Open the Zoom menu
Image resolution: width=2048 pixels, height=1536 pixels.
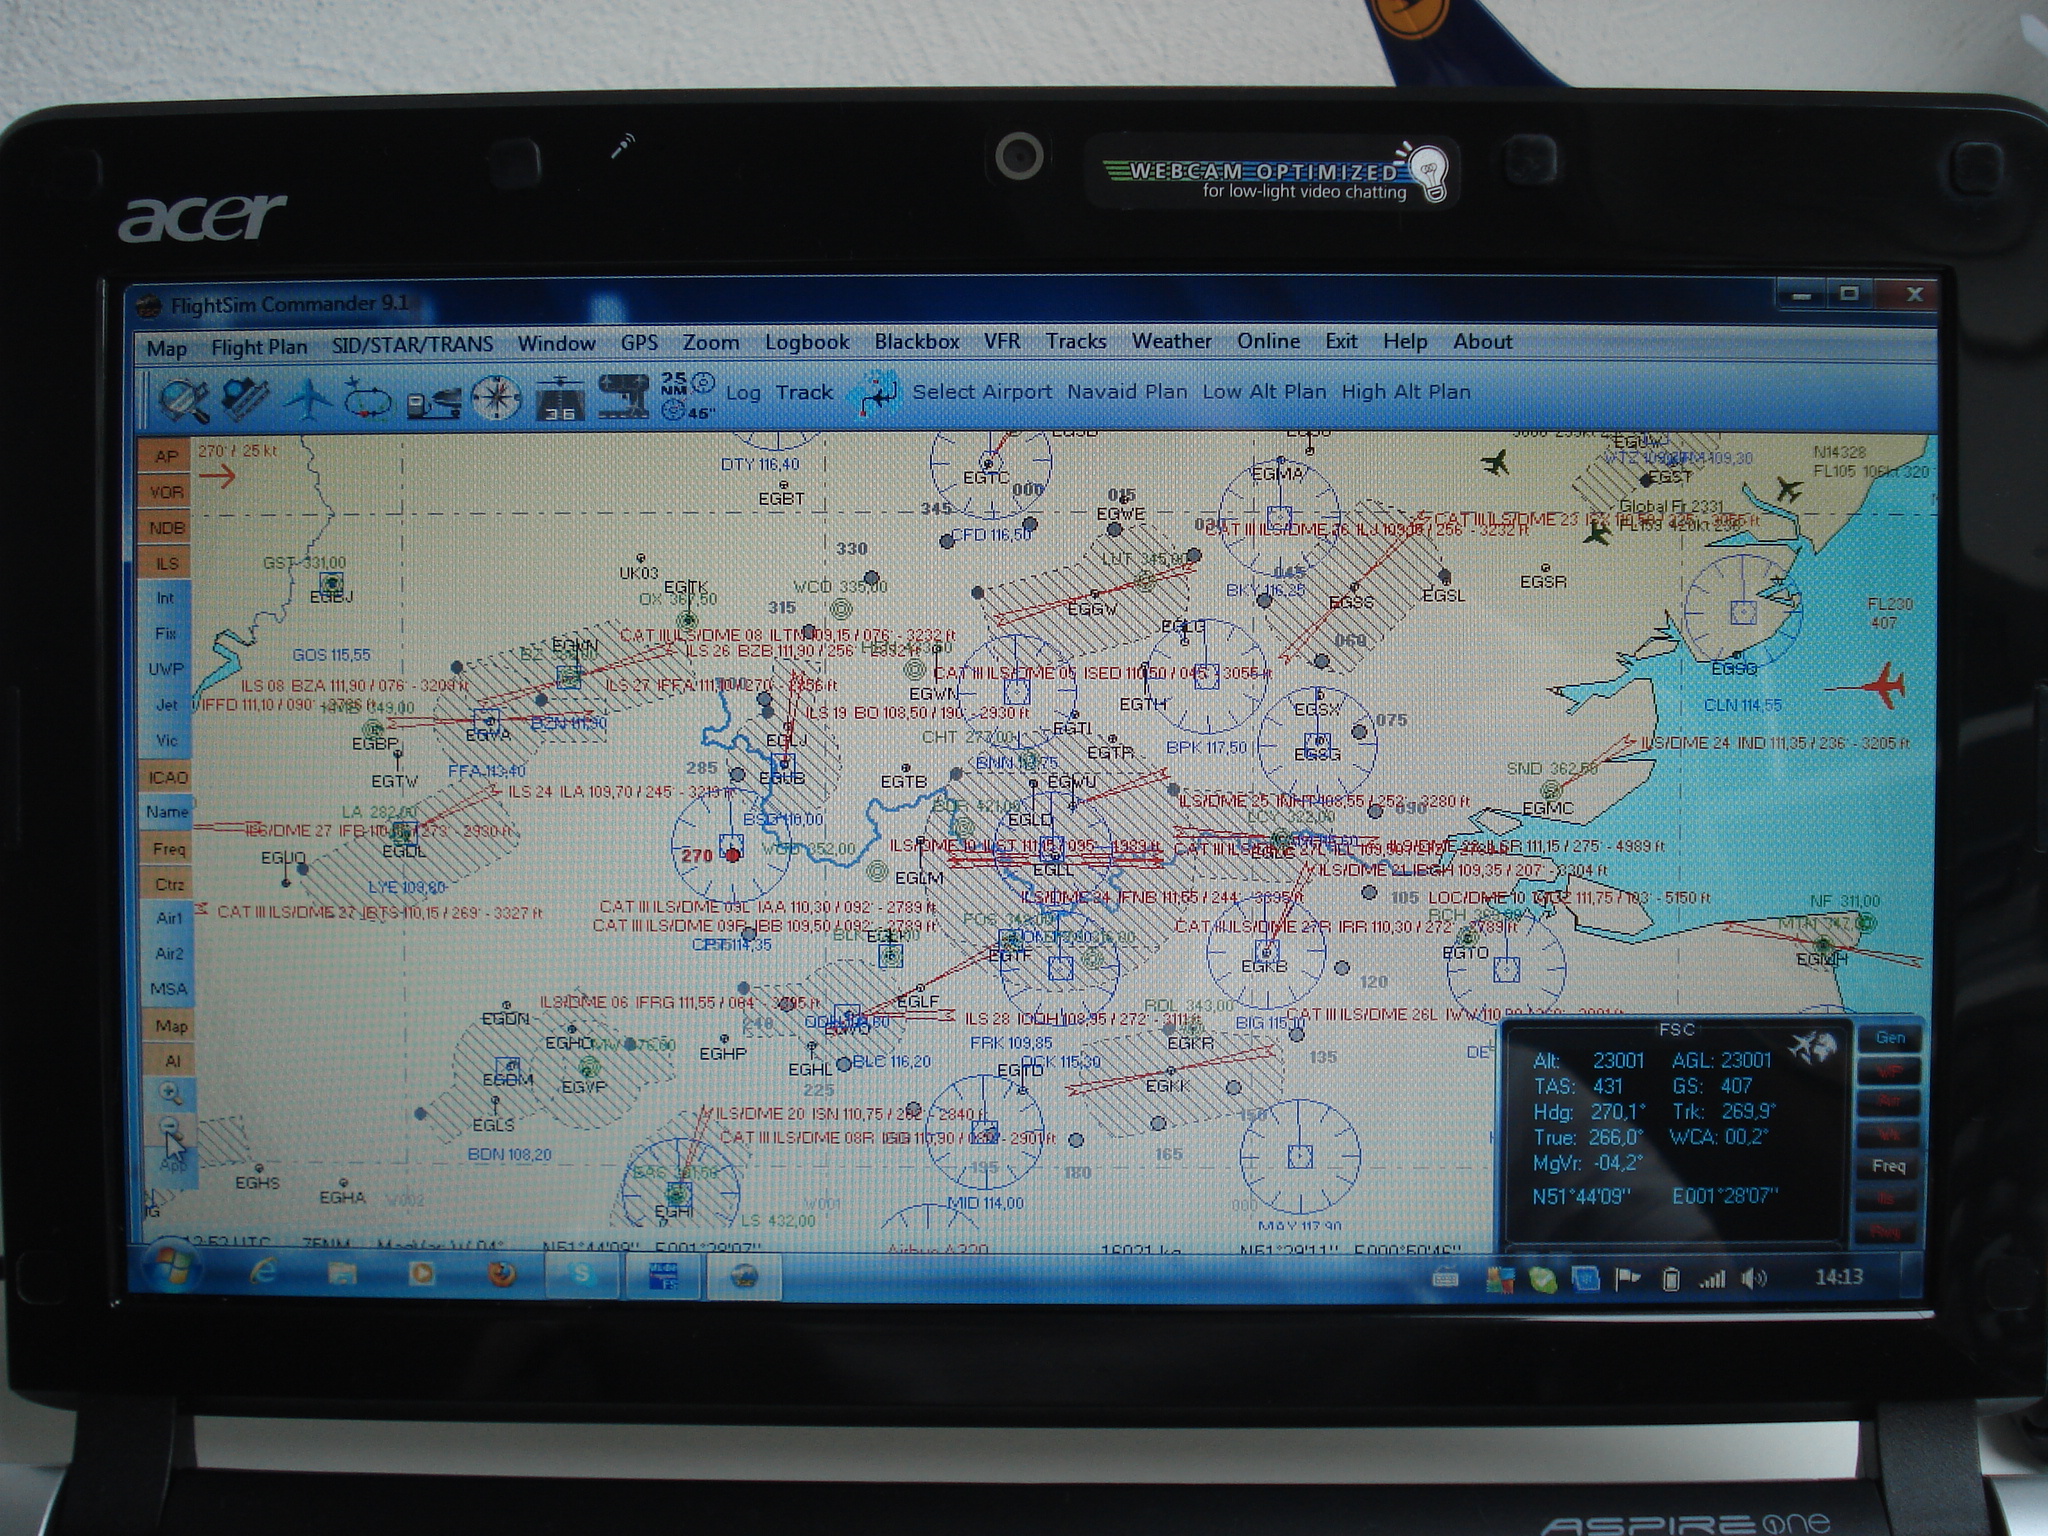tap(711, 343)
